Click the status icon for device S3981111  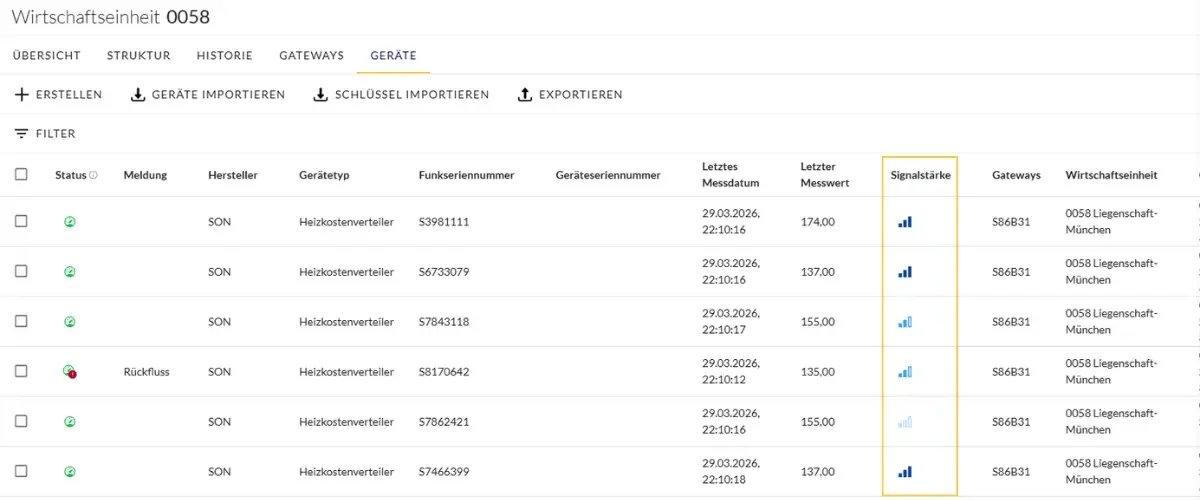click(70, 222)
